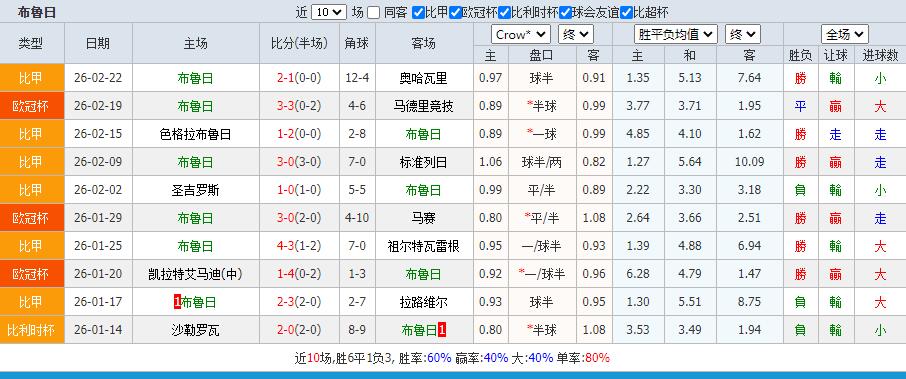Open away team 标准列日 link
This screenshot has height=379, width=906.
click(424, 162)
